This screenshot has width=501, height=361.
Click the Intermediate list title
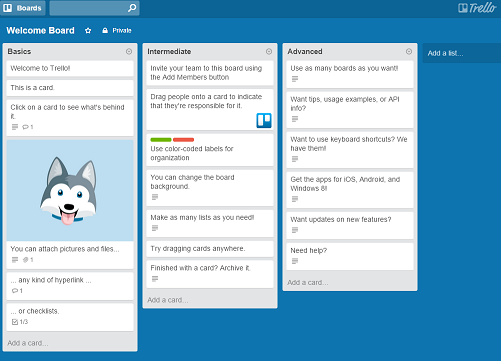(169, 52)
